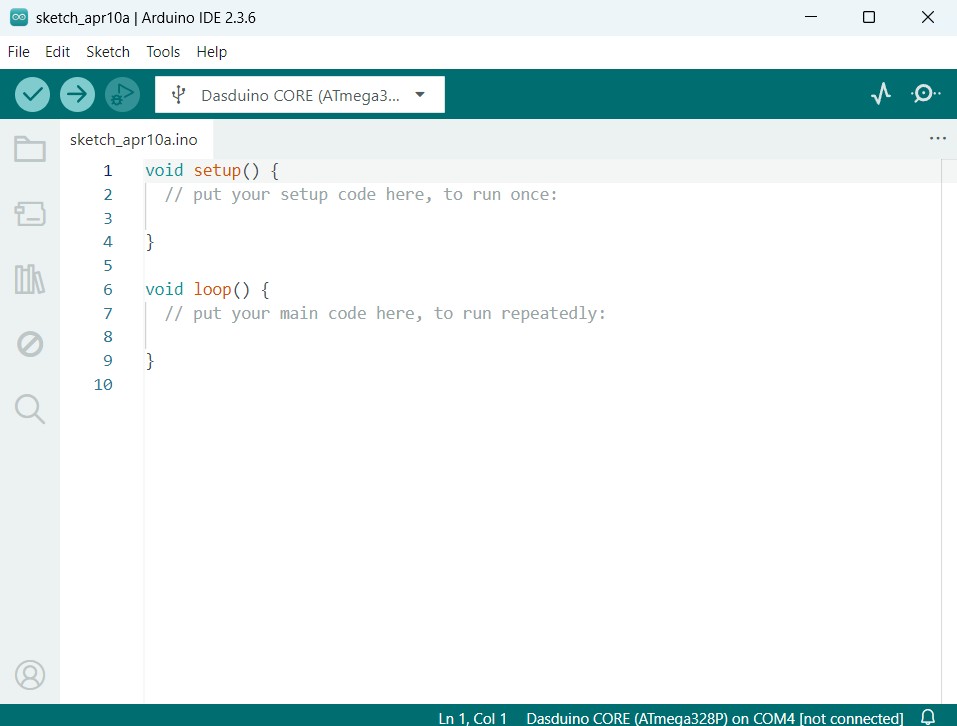Open the editor tab three-dots menu
957x726 pixels.
point(937,139)
